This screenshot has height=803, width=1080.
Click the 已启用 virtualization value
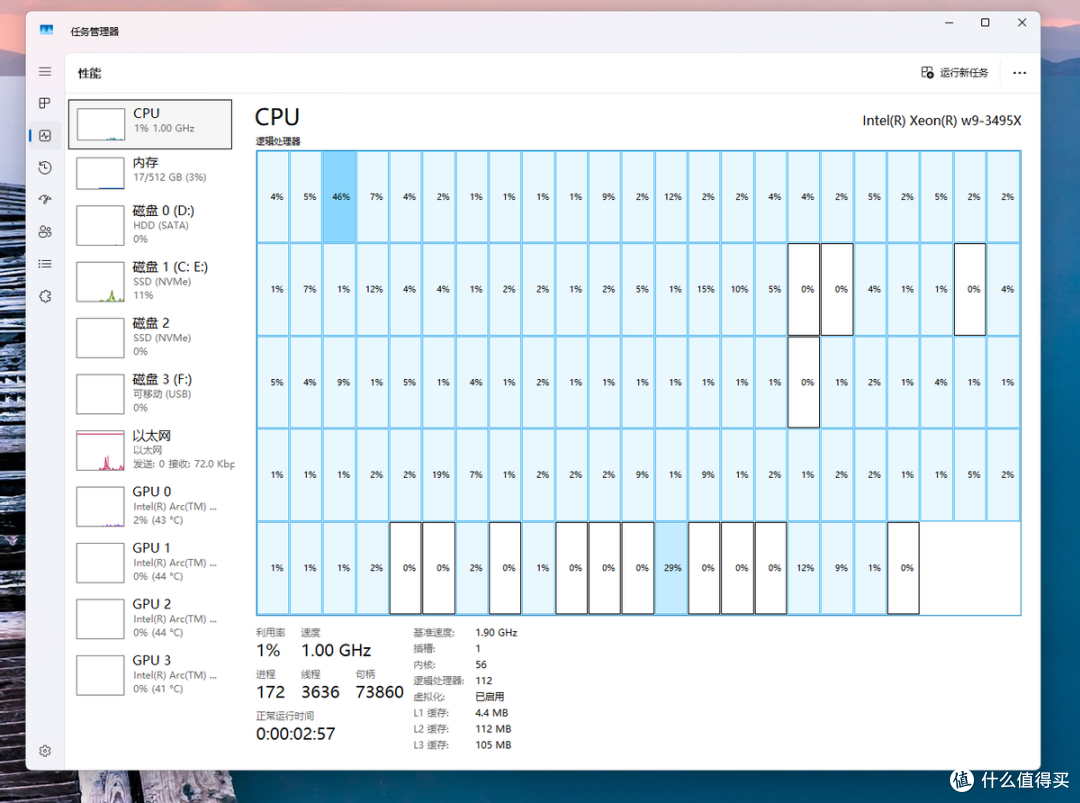tap(490, 697)
